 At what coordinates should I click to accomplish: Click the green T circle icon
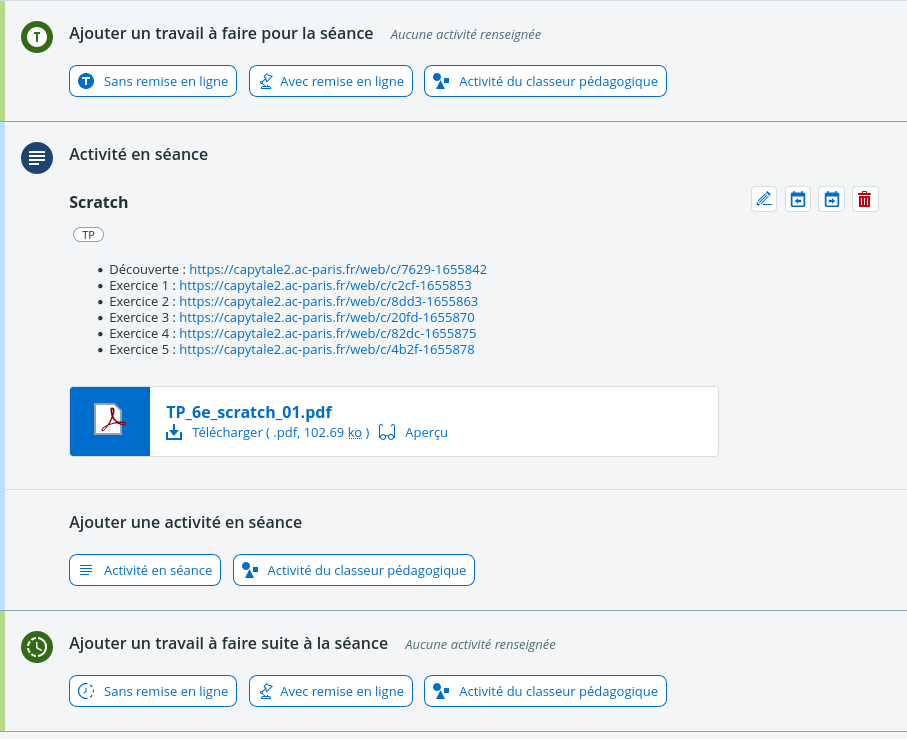37,37
